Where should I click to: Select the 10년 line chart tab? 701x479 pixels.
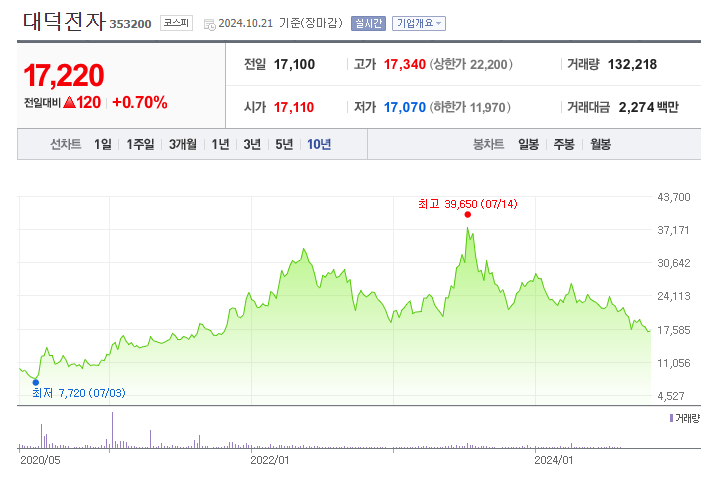tap(319, 144)
